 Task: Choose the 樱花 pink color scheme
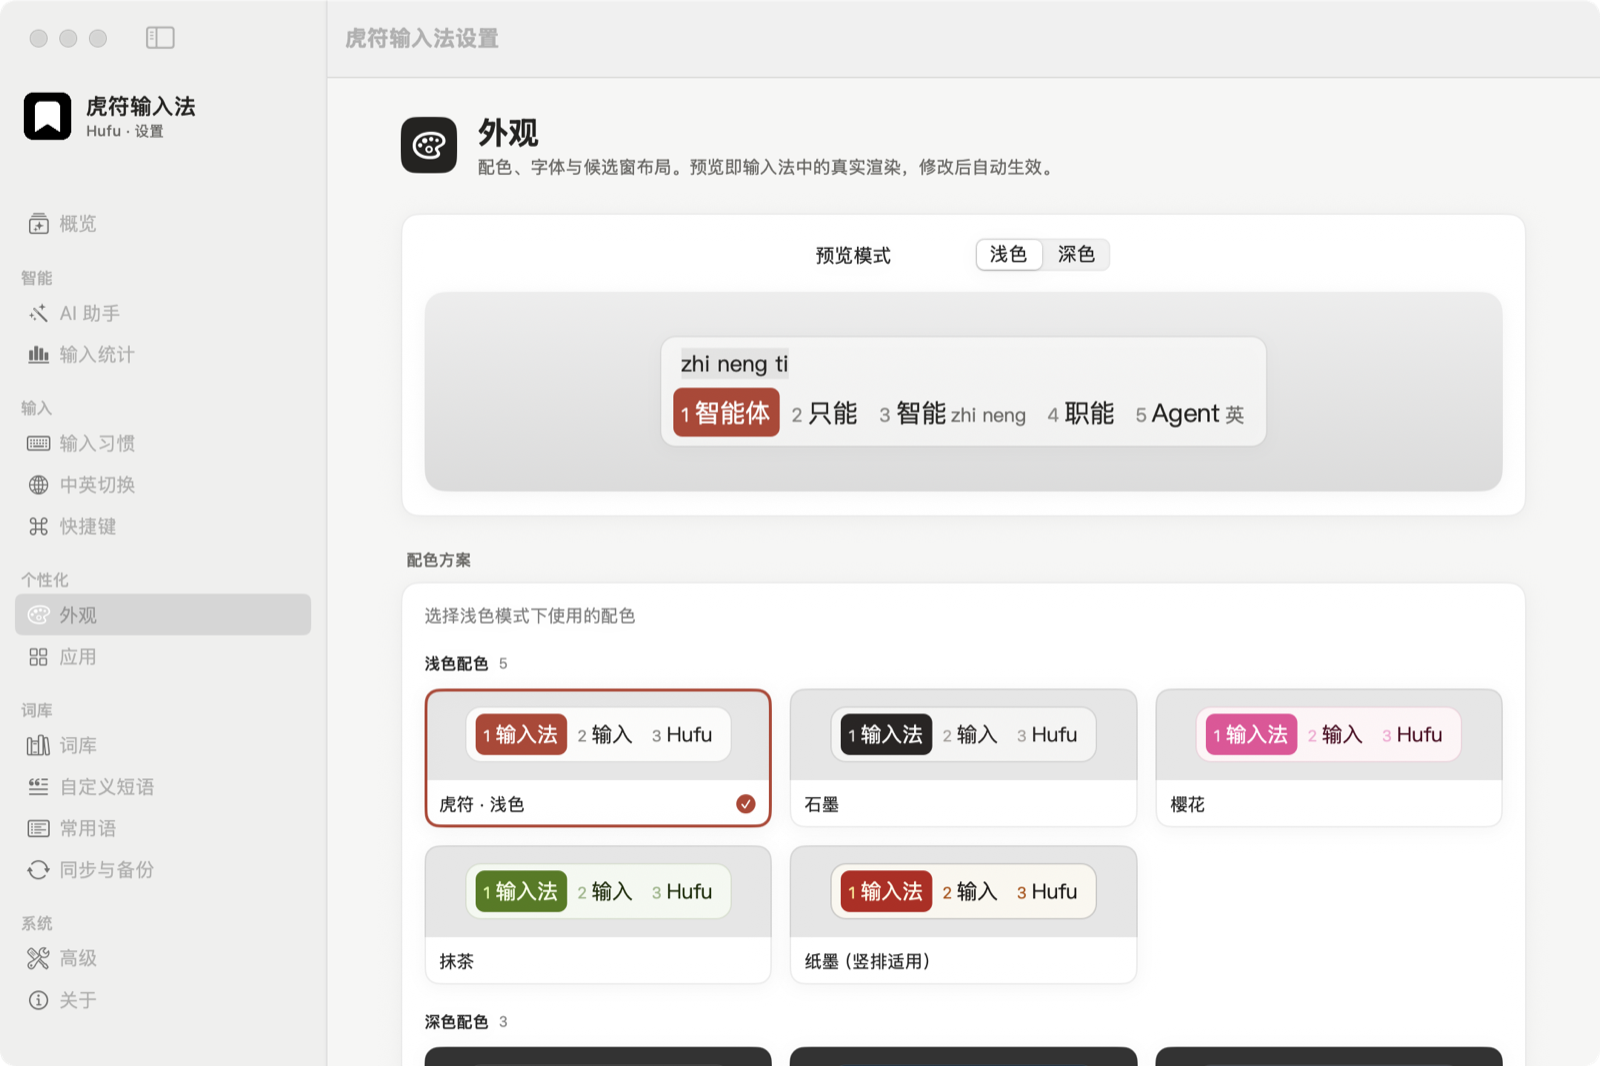pos(1329,758)
